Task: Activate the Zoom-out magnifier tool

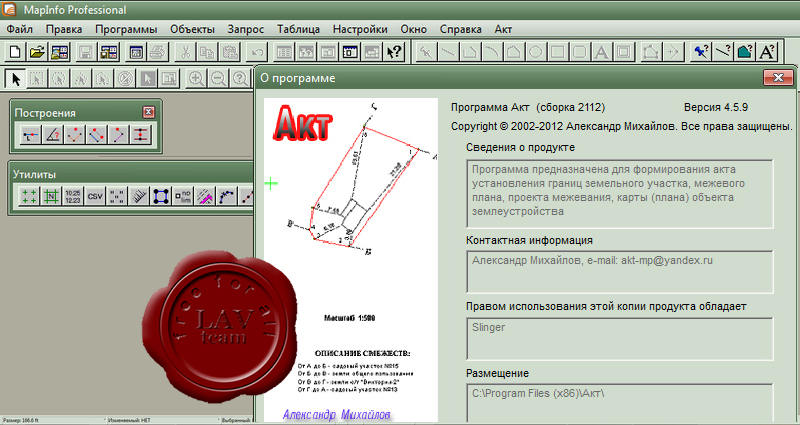Action: click(218, 79)
